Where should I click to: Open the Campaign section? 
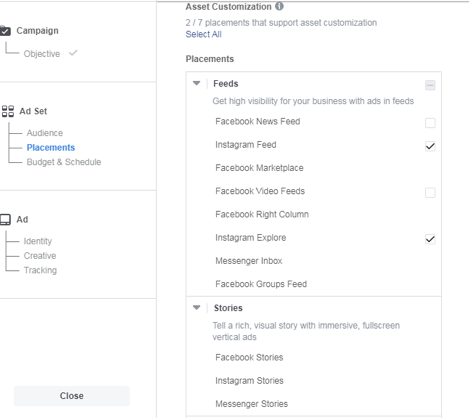point(37,31)
